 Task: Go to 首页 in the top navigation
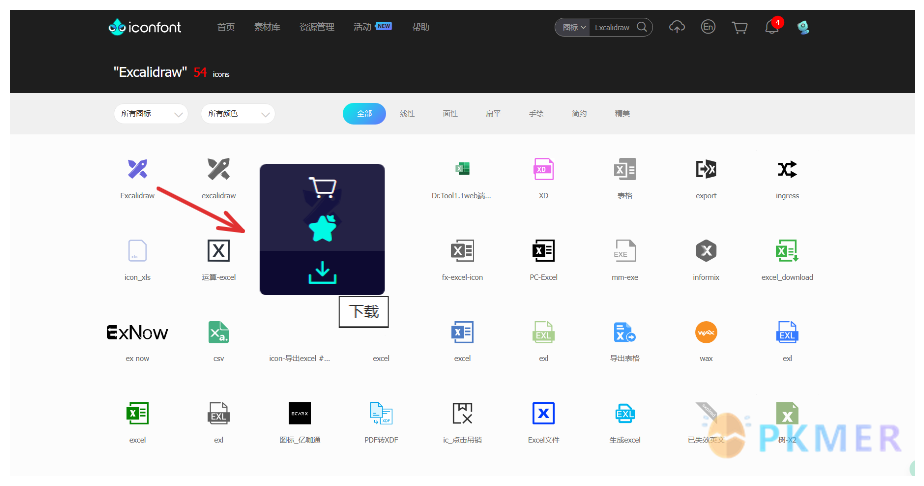click(226, 27)
